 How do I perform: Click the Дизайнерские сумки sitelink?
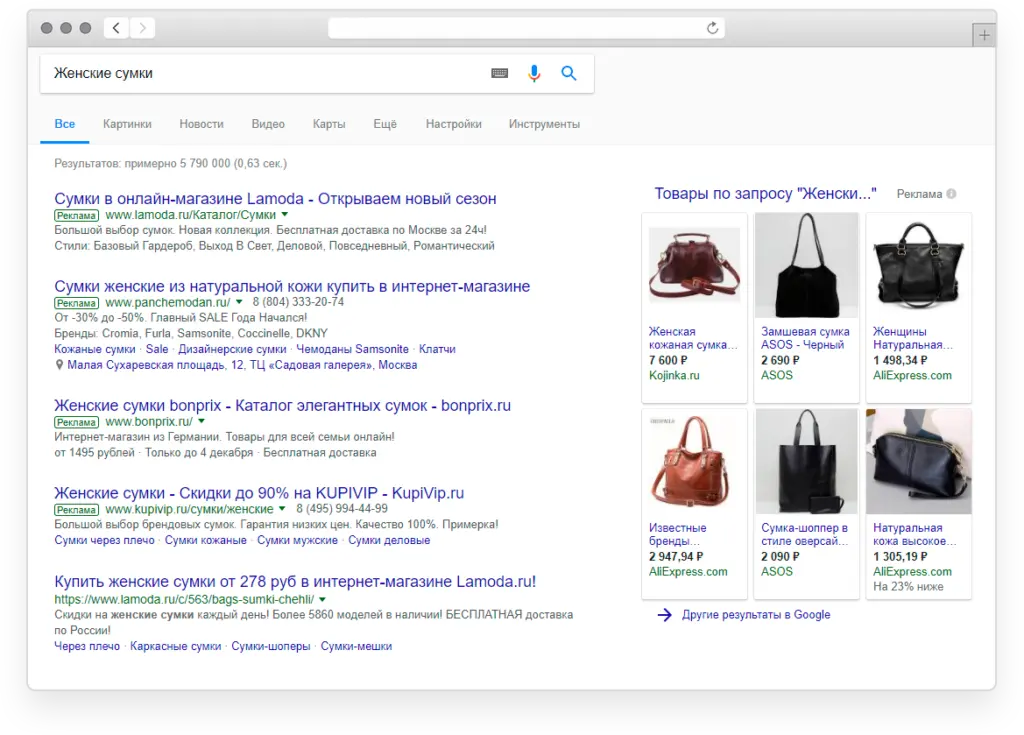point(232,350)
